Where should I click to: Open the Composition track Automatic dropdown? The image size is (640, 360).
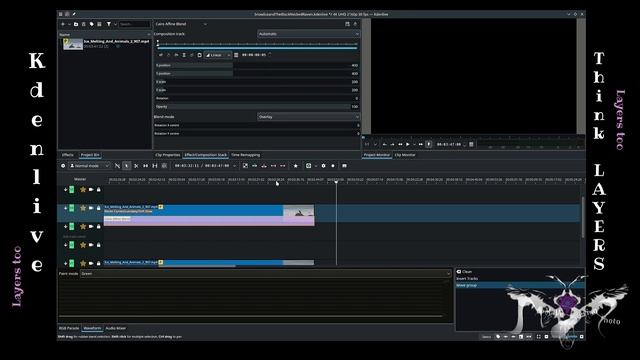point(308,34)
